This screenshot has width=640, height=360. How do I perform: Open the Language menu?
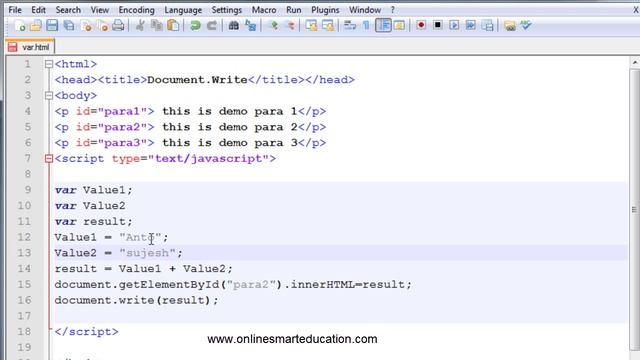click(x=183, y=10)
